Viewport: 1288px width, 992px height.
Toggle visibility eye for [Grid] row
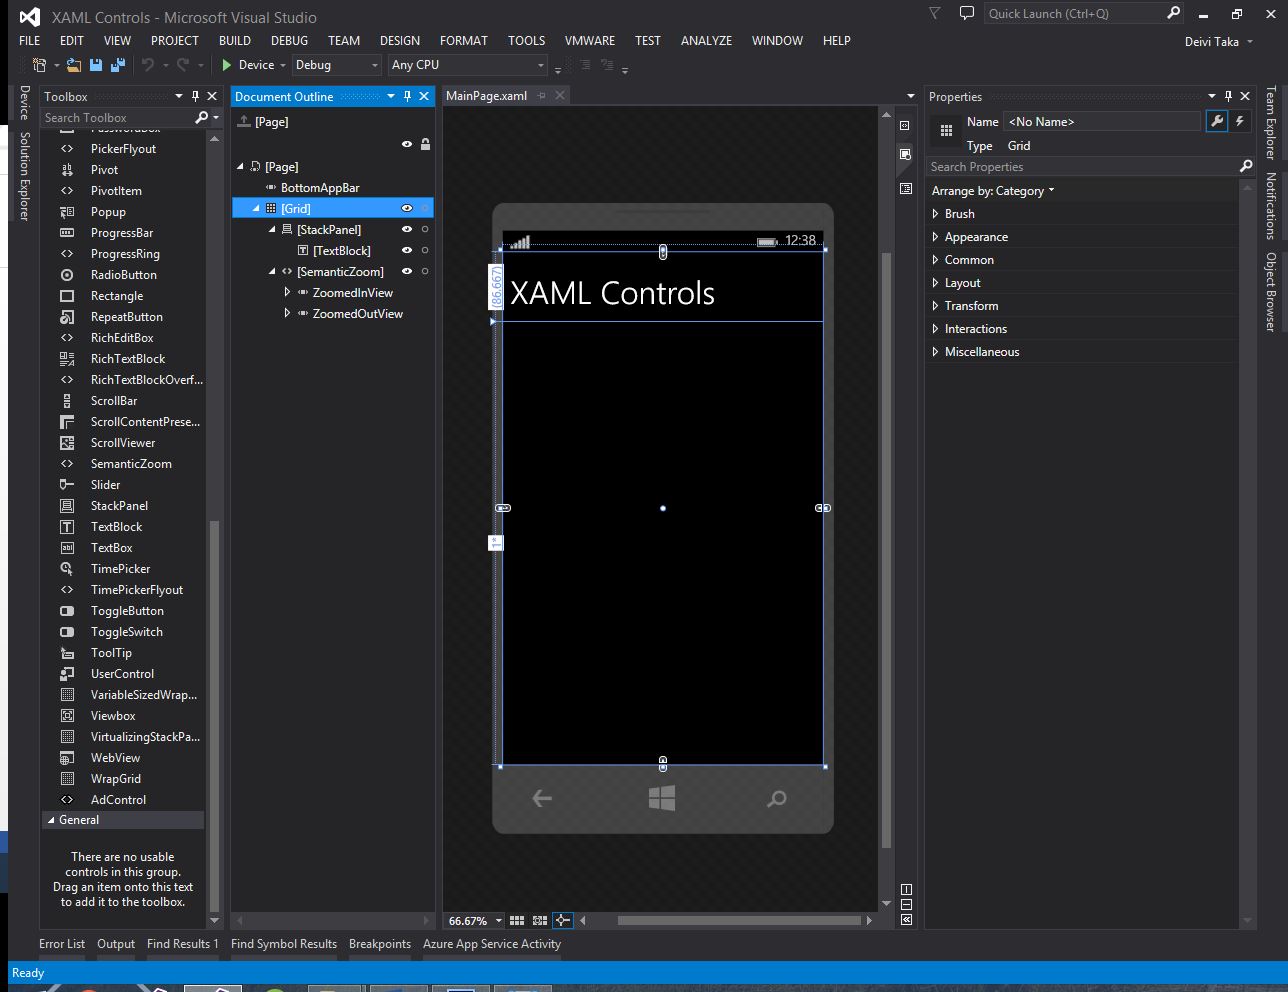pos(407,209)
